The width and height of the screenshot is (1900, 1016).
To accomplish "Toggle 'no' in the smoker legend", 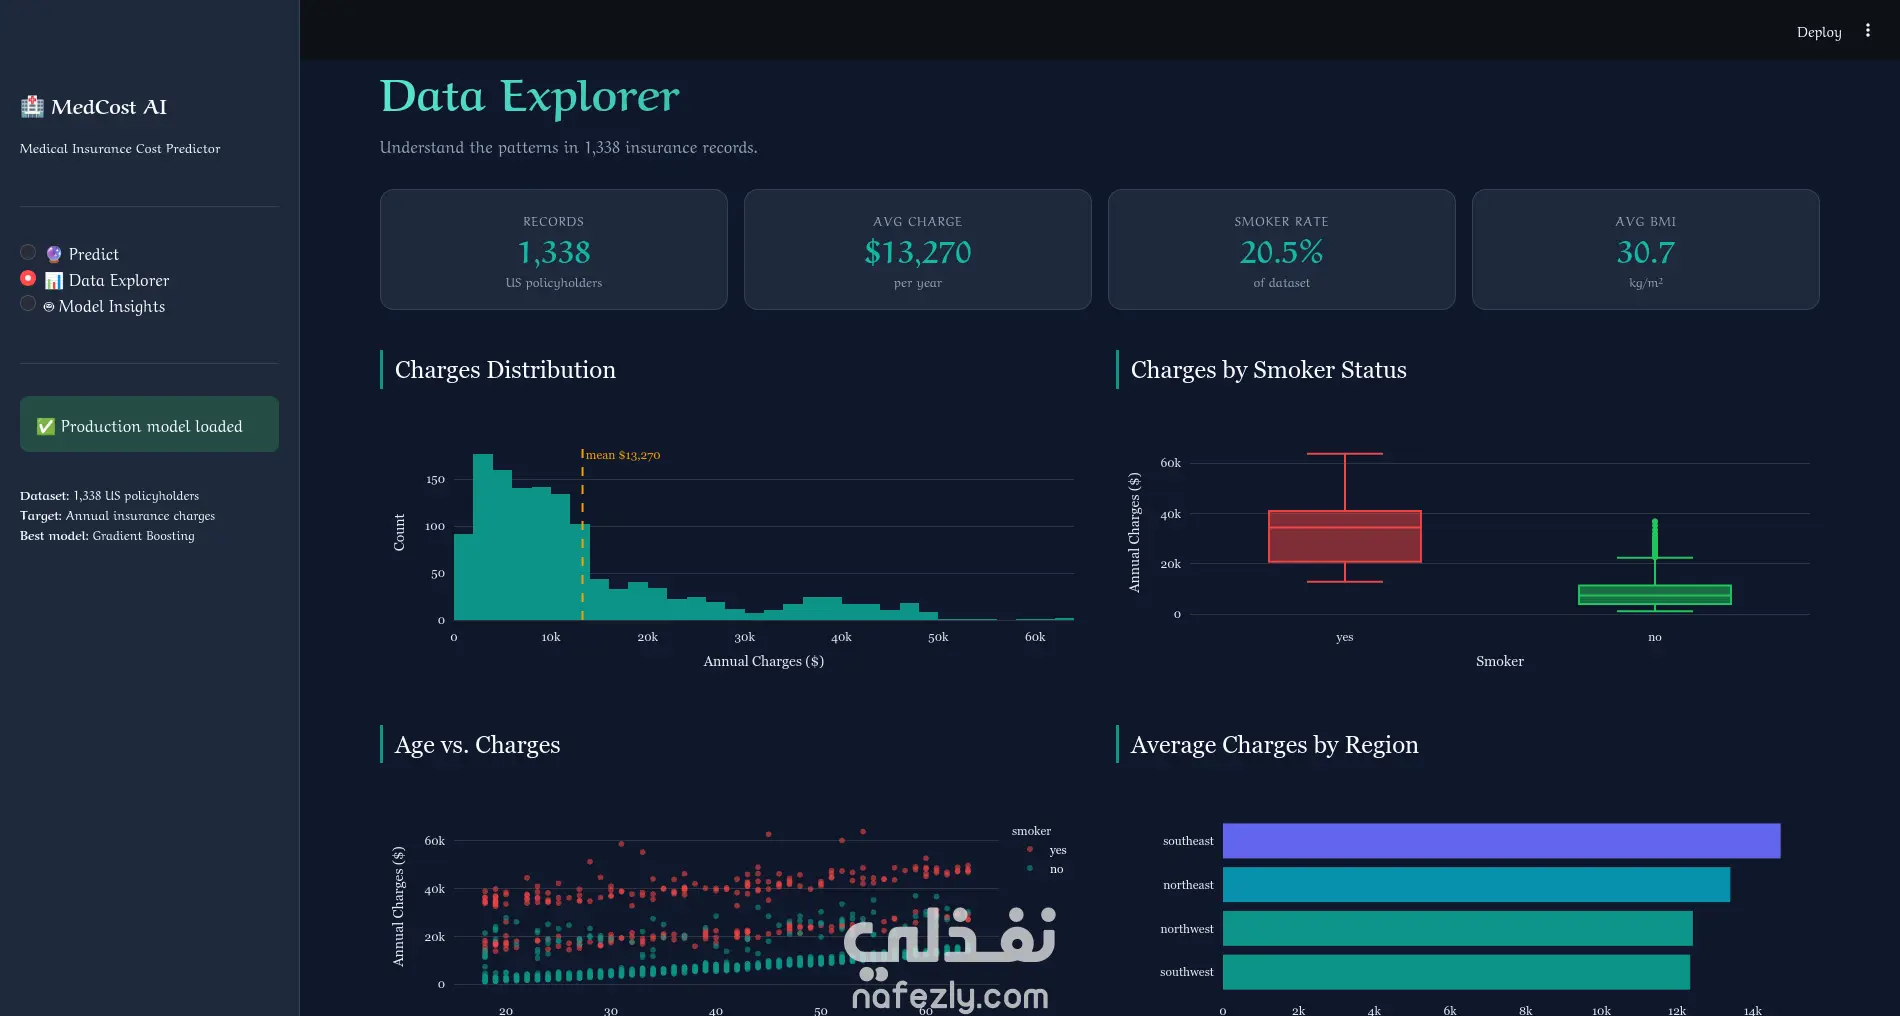I will point(1045,869).
